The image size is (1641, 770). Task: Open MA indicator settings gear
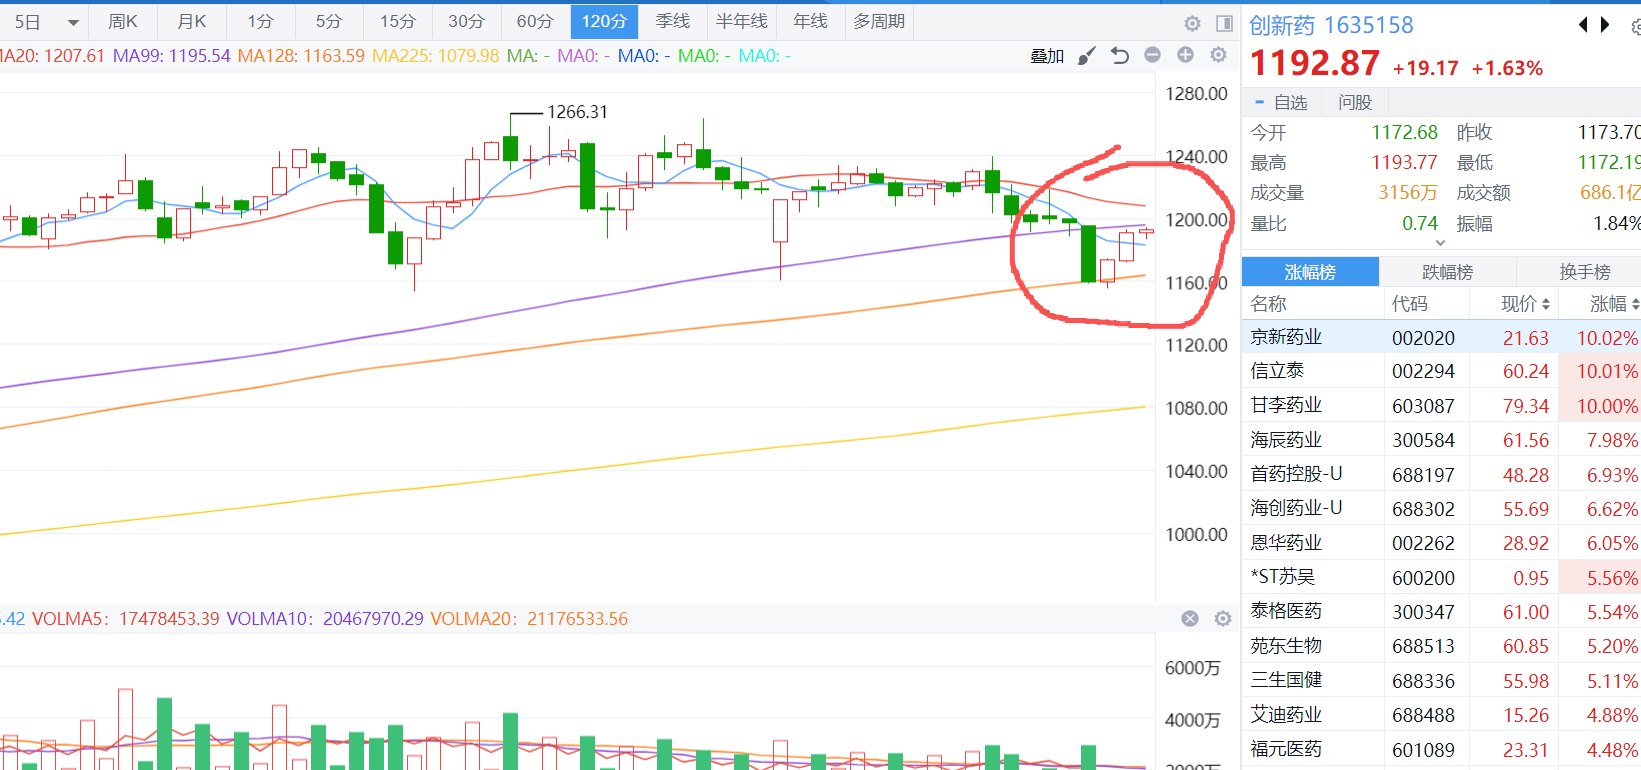(1218, 55)
